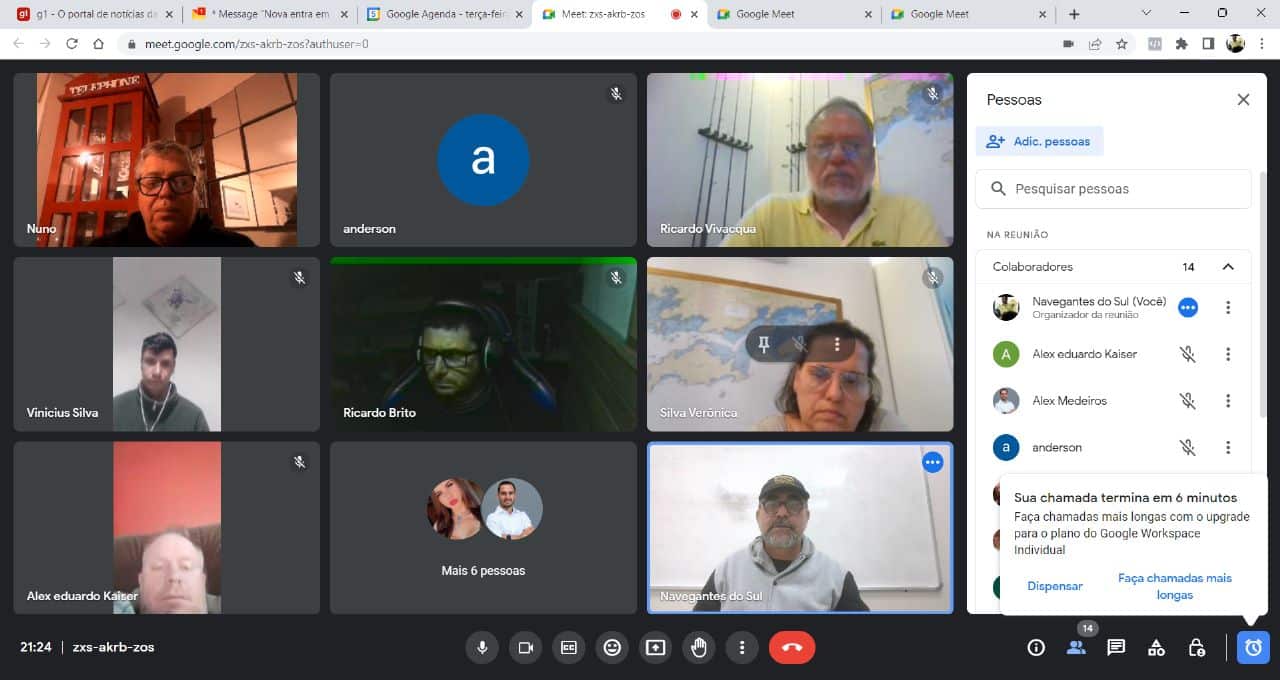Raise hand using the bottom toolbar

coord(699,647)
